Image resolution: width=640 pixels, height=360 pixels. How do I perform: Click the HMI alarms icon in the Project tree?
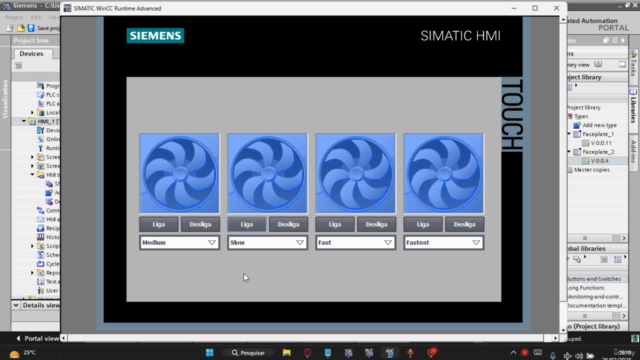[40, 219]
